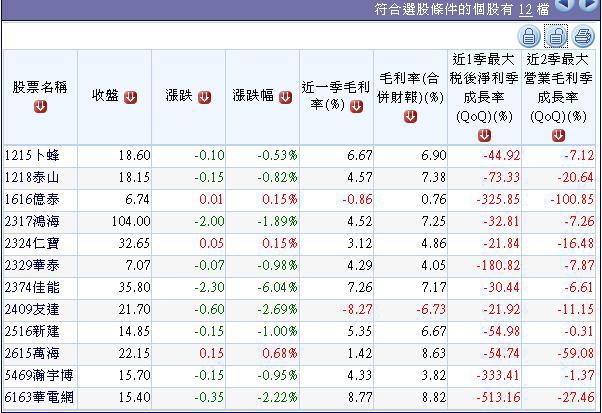Select 卜蜂 closing price 18.60
This screenshot has width=602, height=413.
click(x=134, y=155)
